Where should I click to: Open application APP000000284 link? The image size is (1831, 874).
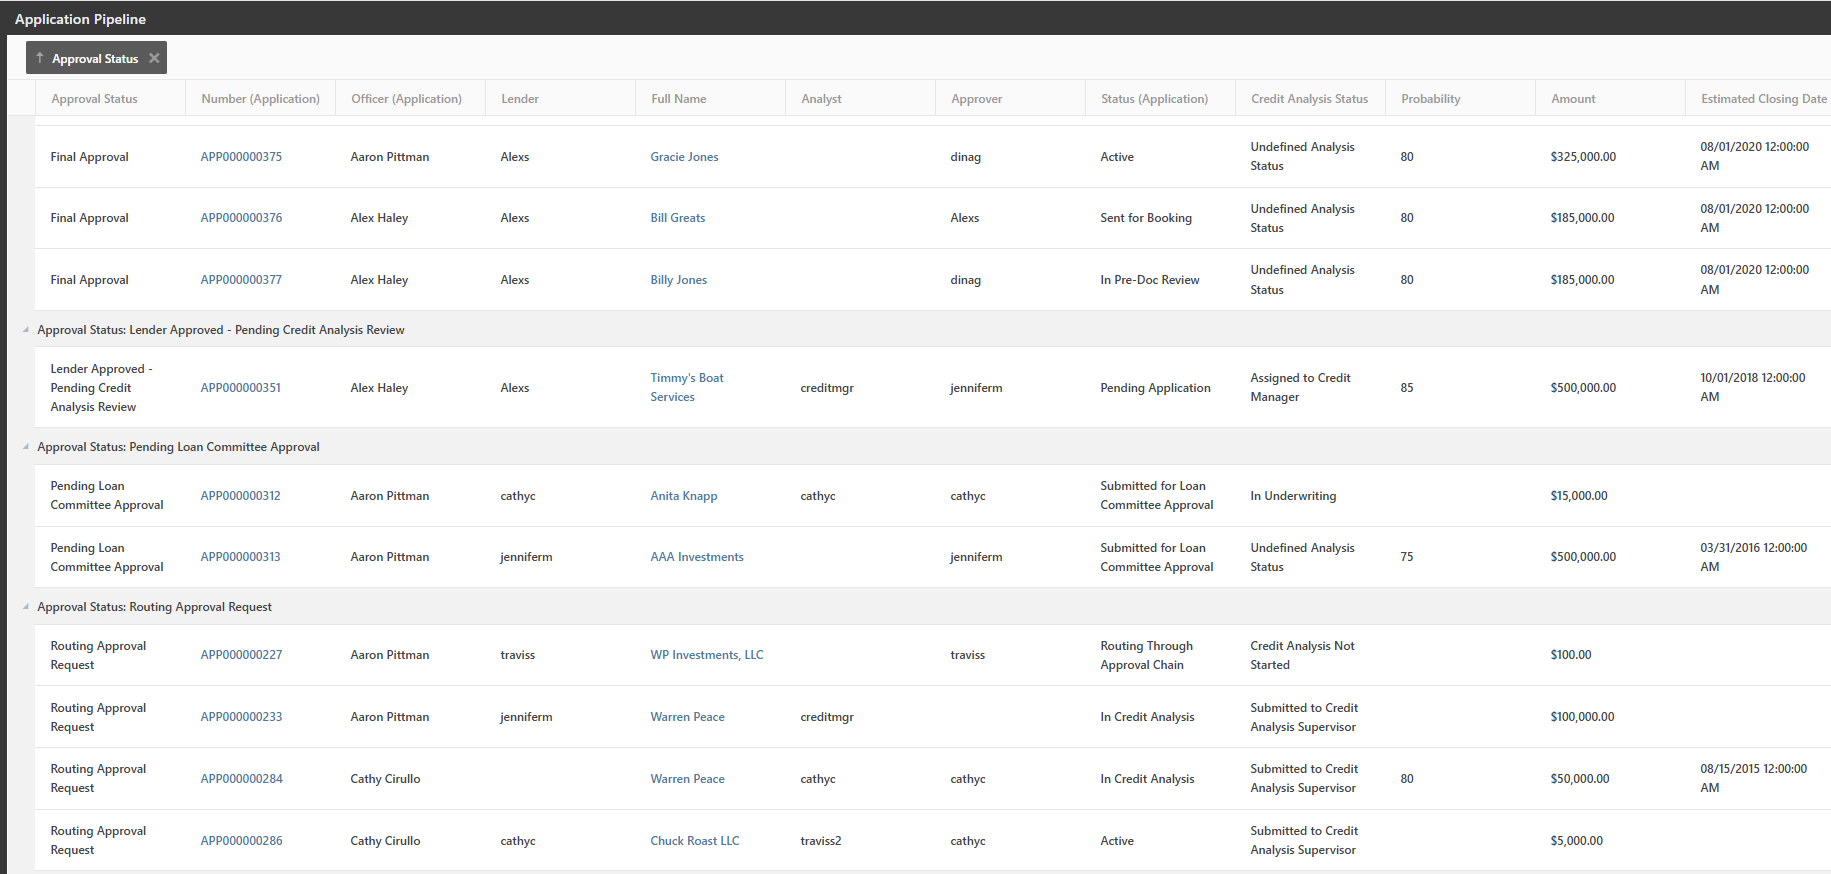(x=241, y=779)
